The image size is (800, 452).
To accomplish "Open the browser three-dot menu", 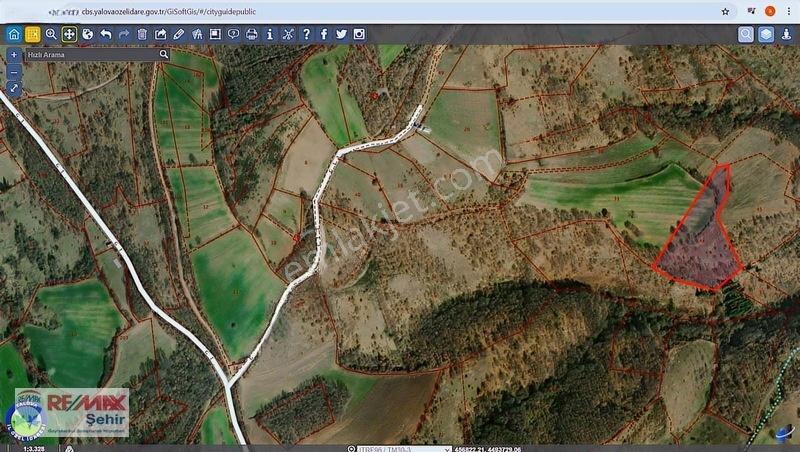I will click(788, 11).
